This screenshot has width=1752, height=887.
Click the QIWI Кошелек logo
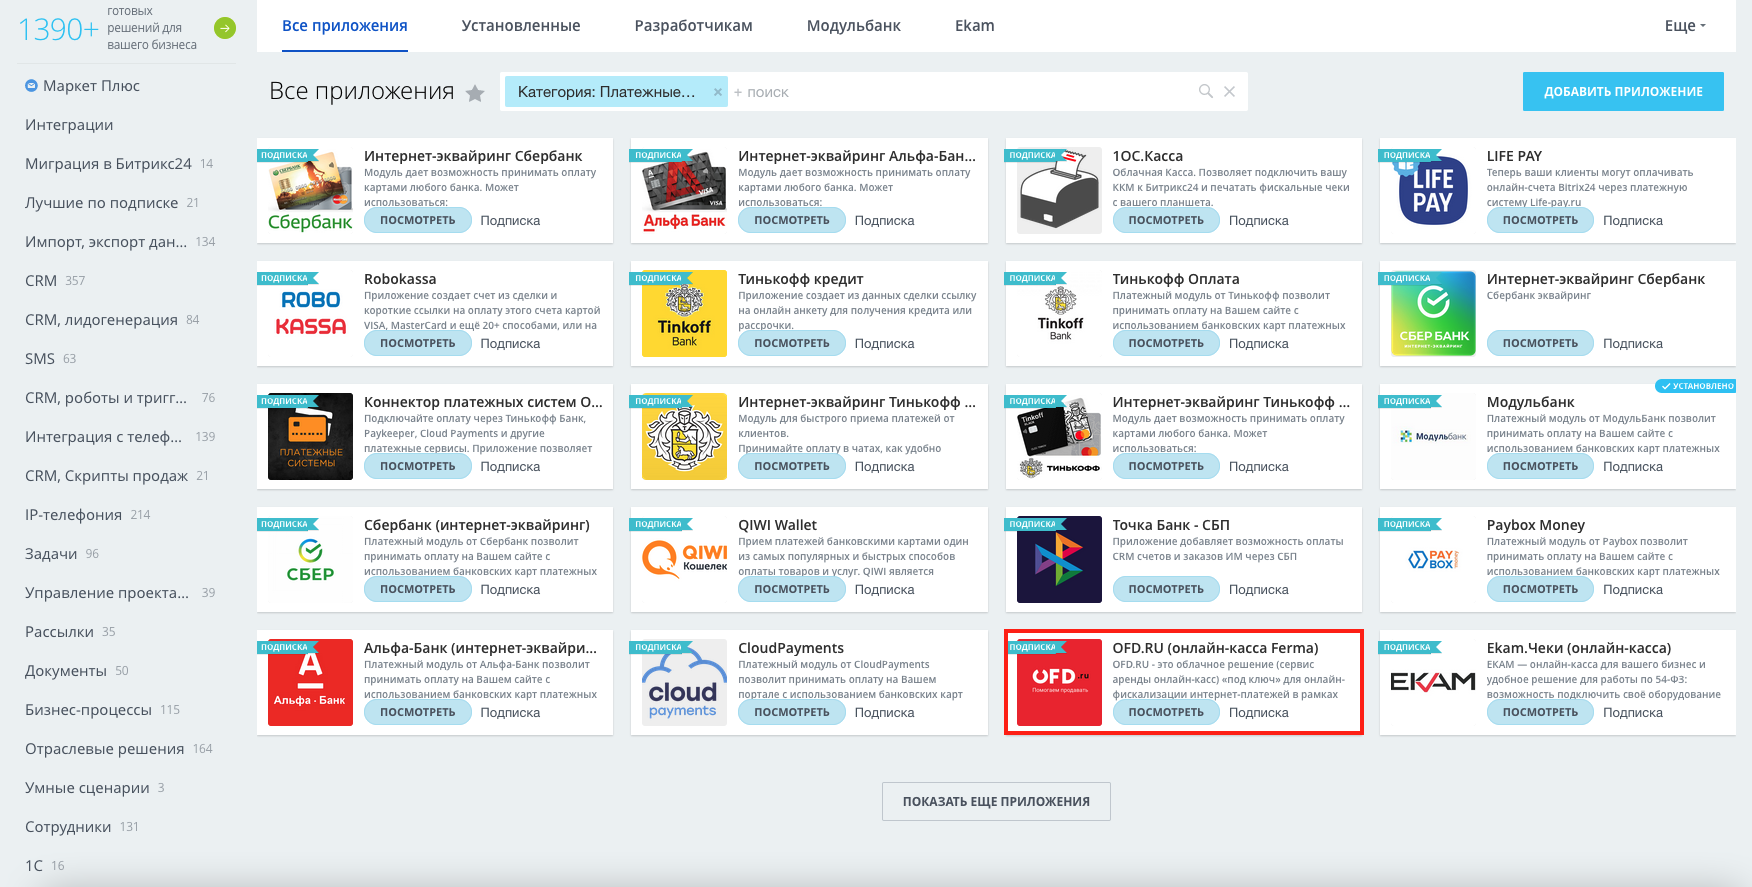pyautogui.click(x=684, y=559)
